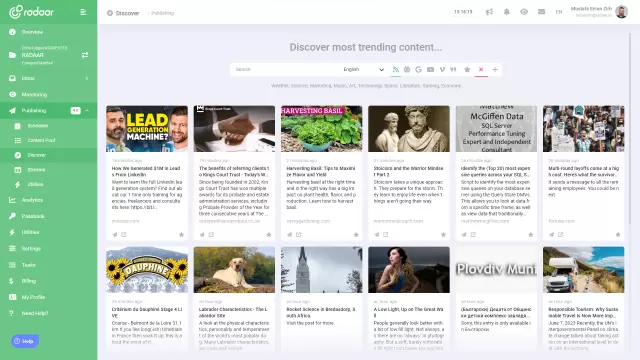Open layoffs article external link icon
Image resolution: width=640 pixels, height=360 pixels.
pyautogui.click(x=560, y=235)
